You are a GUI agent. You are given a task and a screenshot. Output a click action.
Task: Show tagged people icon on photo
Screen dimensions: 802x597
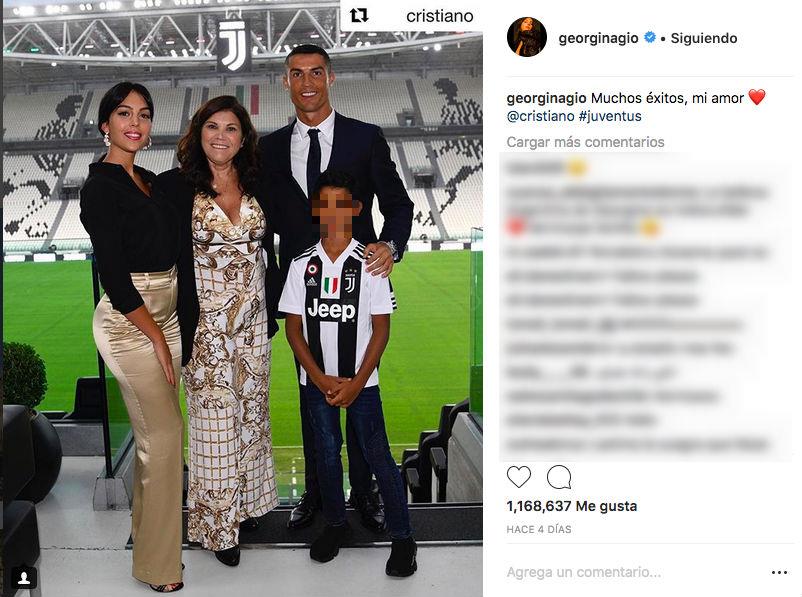[x=24, y=578]
